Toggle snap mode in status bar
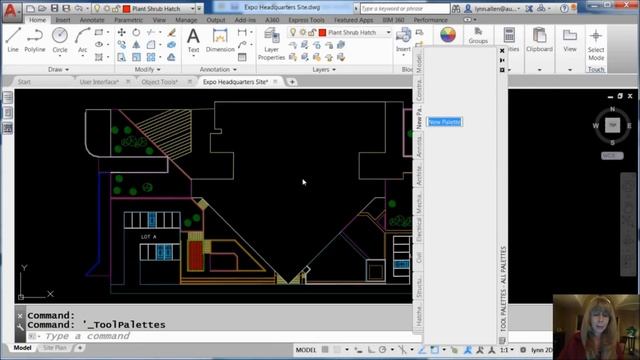 pyautogui.click(x=337, y=350)
